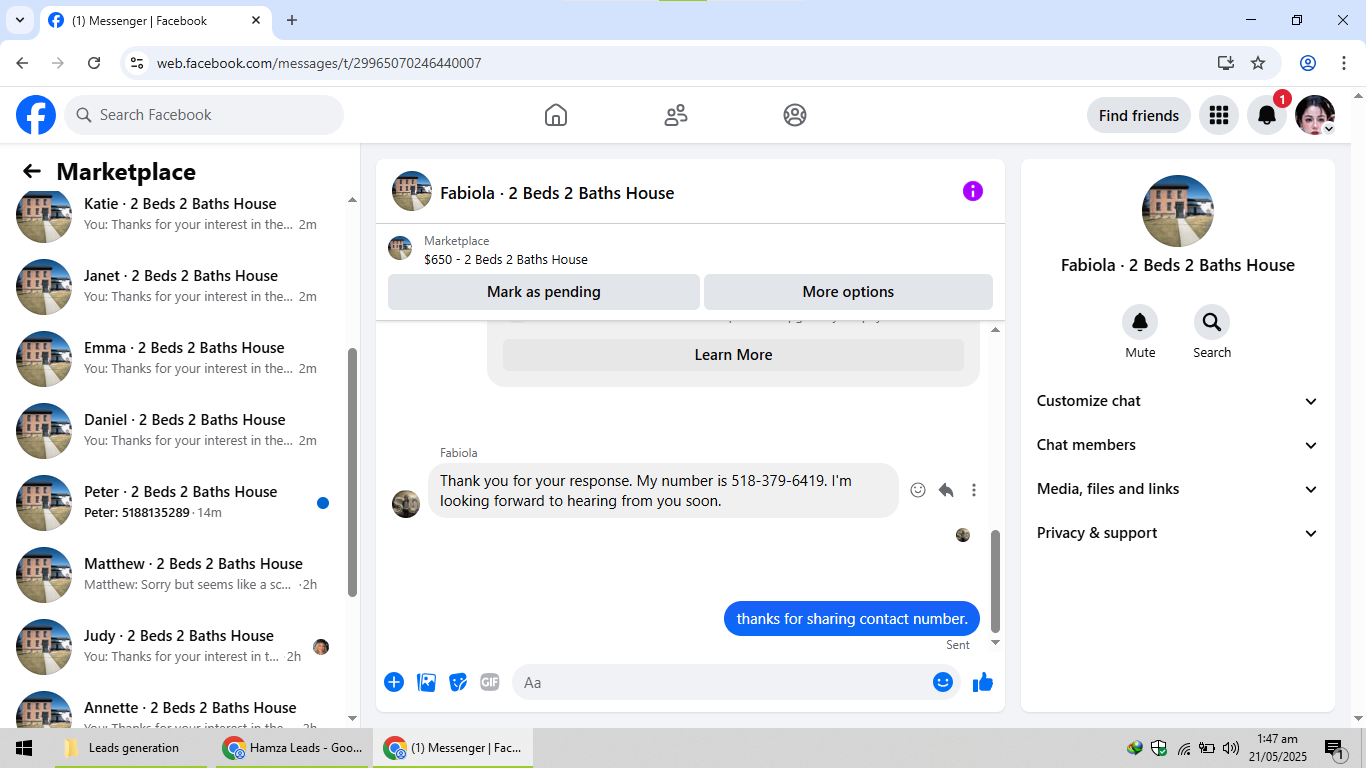Open the account profile picture menu
Screen dimensions: 1366x768
[x=1315, y=115]
